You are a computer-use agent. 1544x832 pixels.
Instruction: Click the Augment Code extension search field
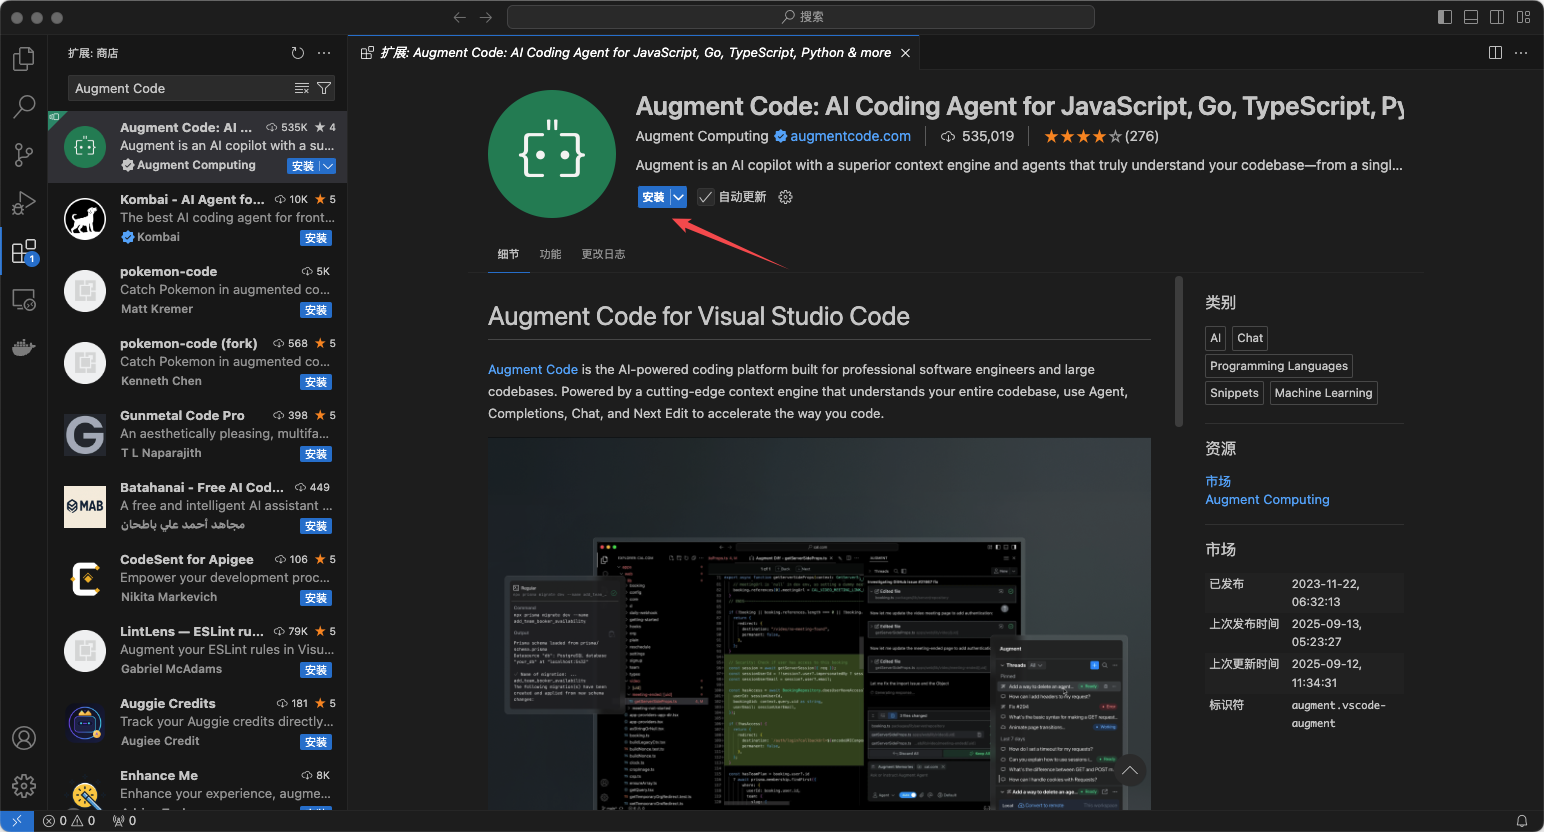[x=180, y=89]
